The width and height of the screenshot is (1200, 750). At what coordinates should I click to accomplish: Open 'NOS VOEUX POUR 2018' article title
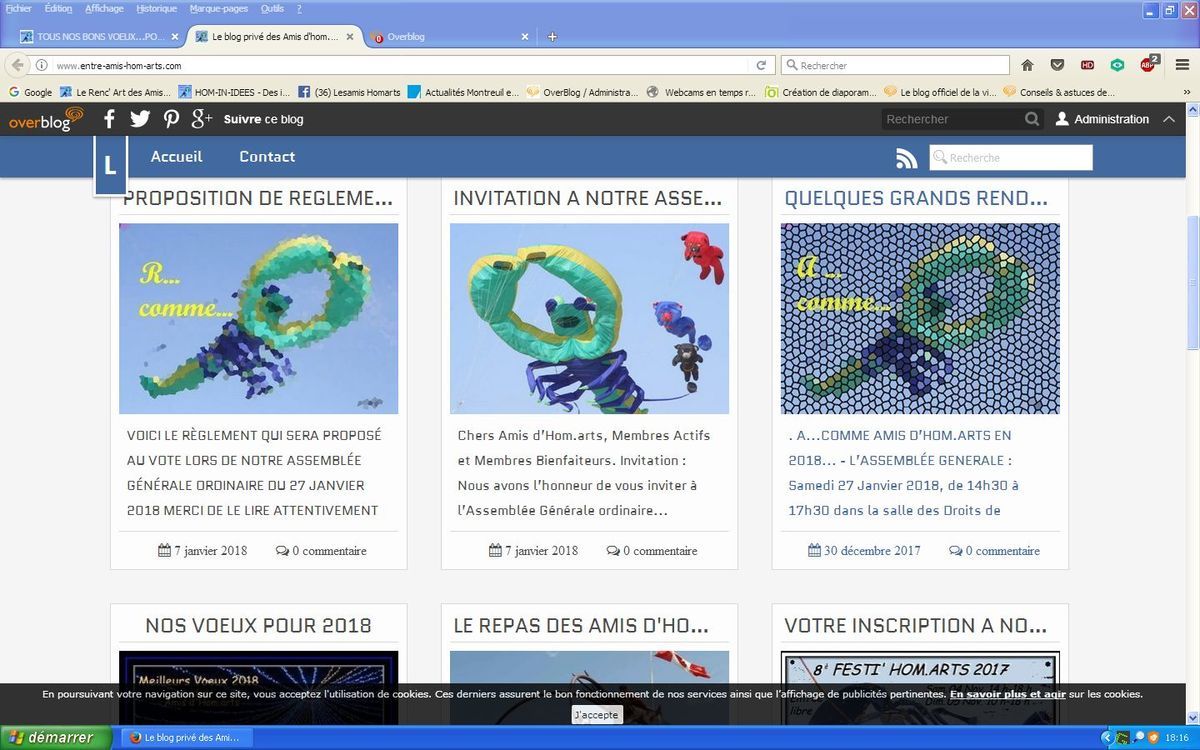tap(258, 626)
